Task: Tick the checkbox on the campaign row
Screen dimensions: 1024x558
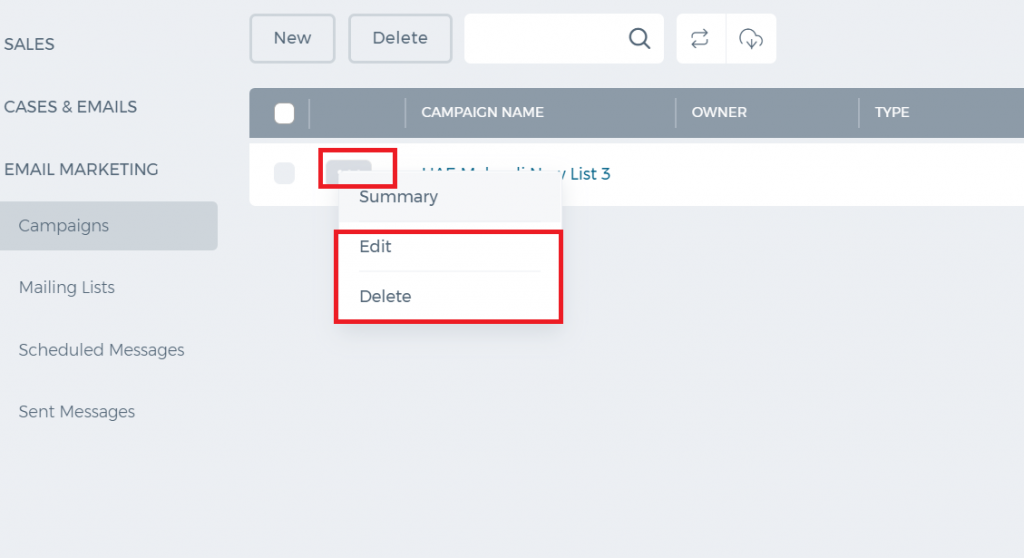Action: pyautogui.click(x=284, y=173)
